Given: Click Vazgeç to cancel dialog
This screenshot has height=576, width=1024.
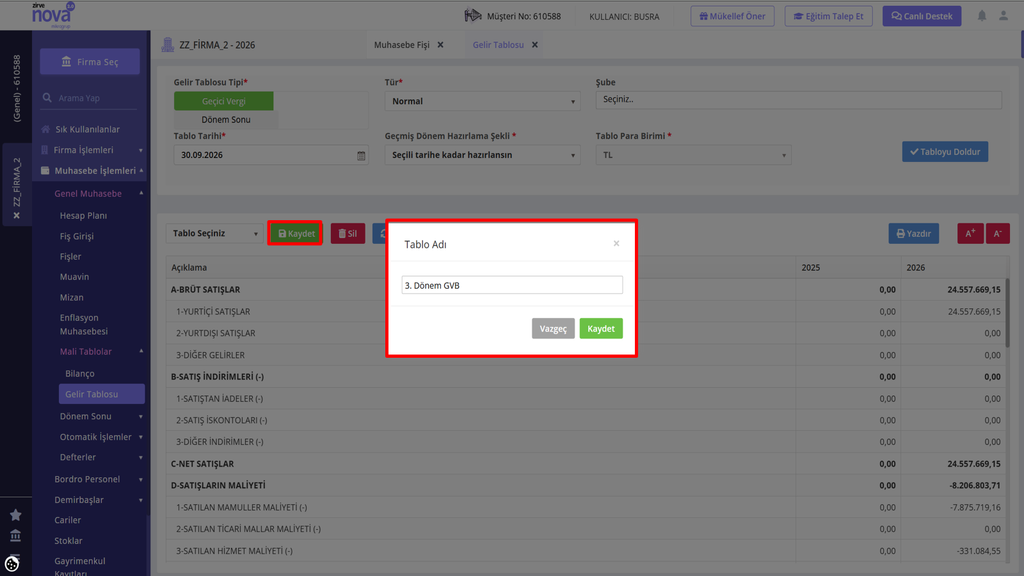Looking at the screenshot, I should pyautogui.click(x=553, y=328).
